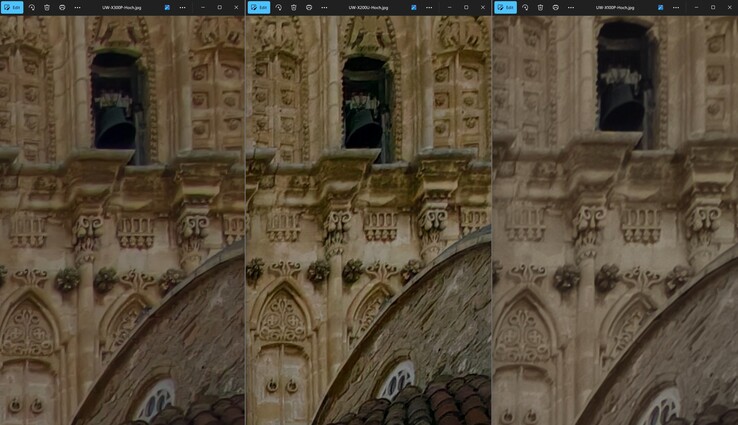
Task: Delete the image in the middle window
Action: pos(293,7)
